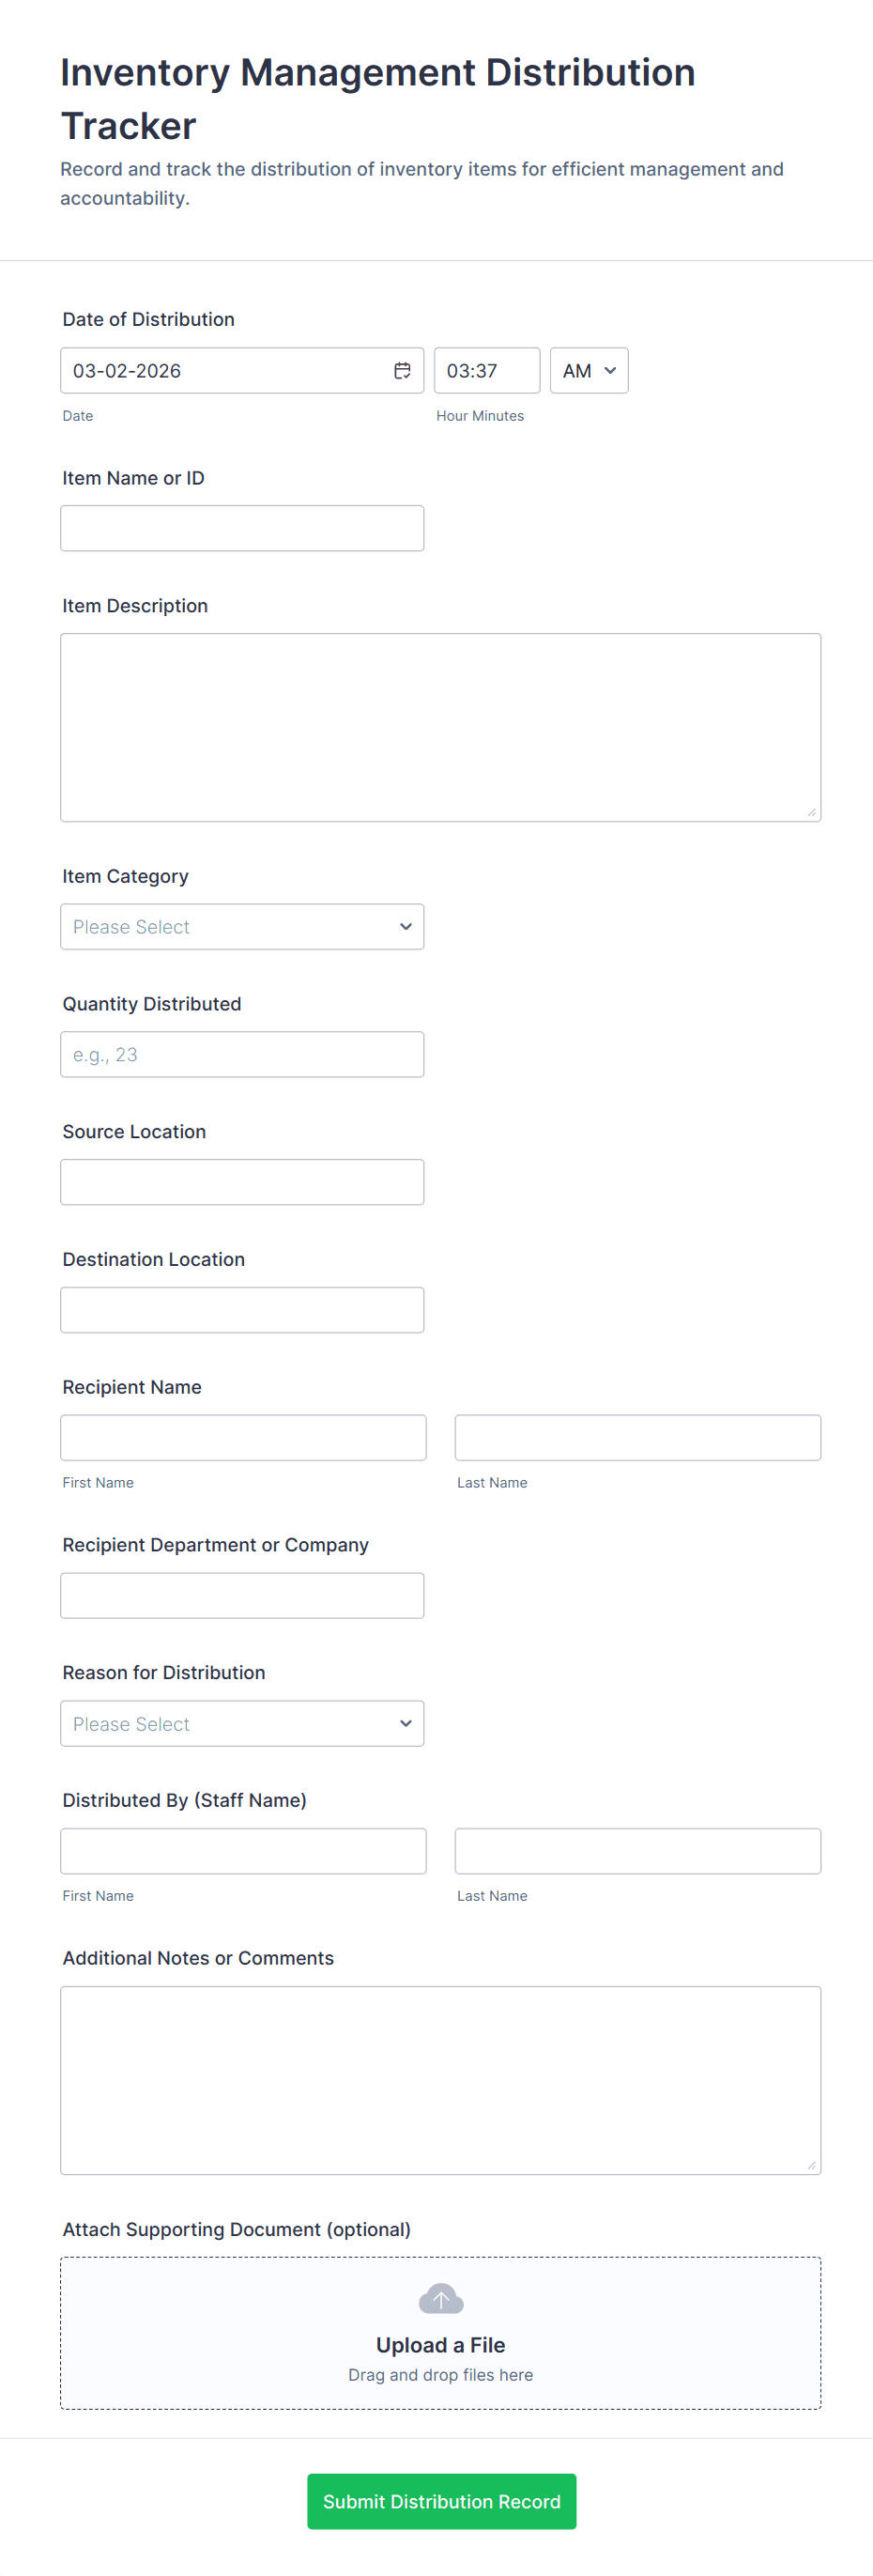Select the Source Location field

tap(242, 1182)
